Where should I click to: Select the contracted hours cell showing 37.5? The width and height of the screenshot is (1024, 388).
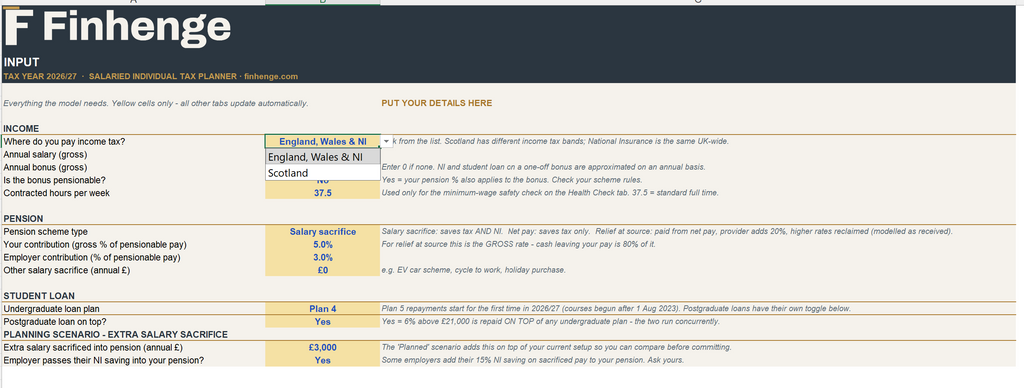click(323, 193)
